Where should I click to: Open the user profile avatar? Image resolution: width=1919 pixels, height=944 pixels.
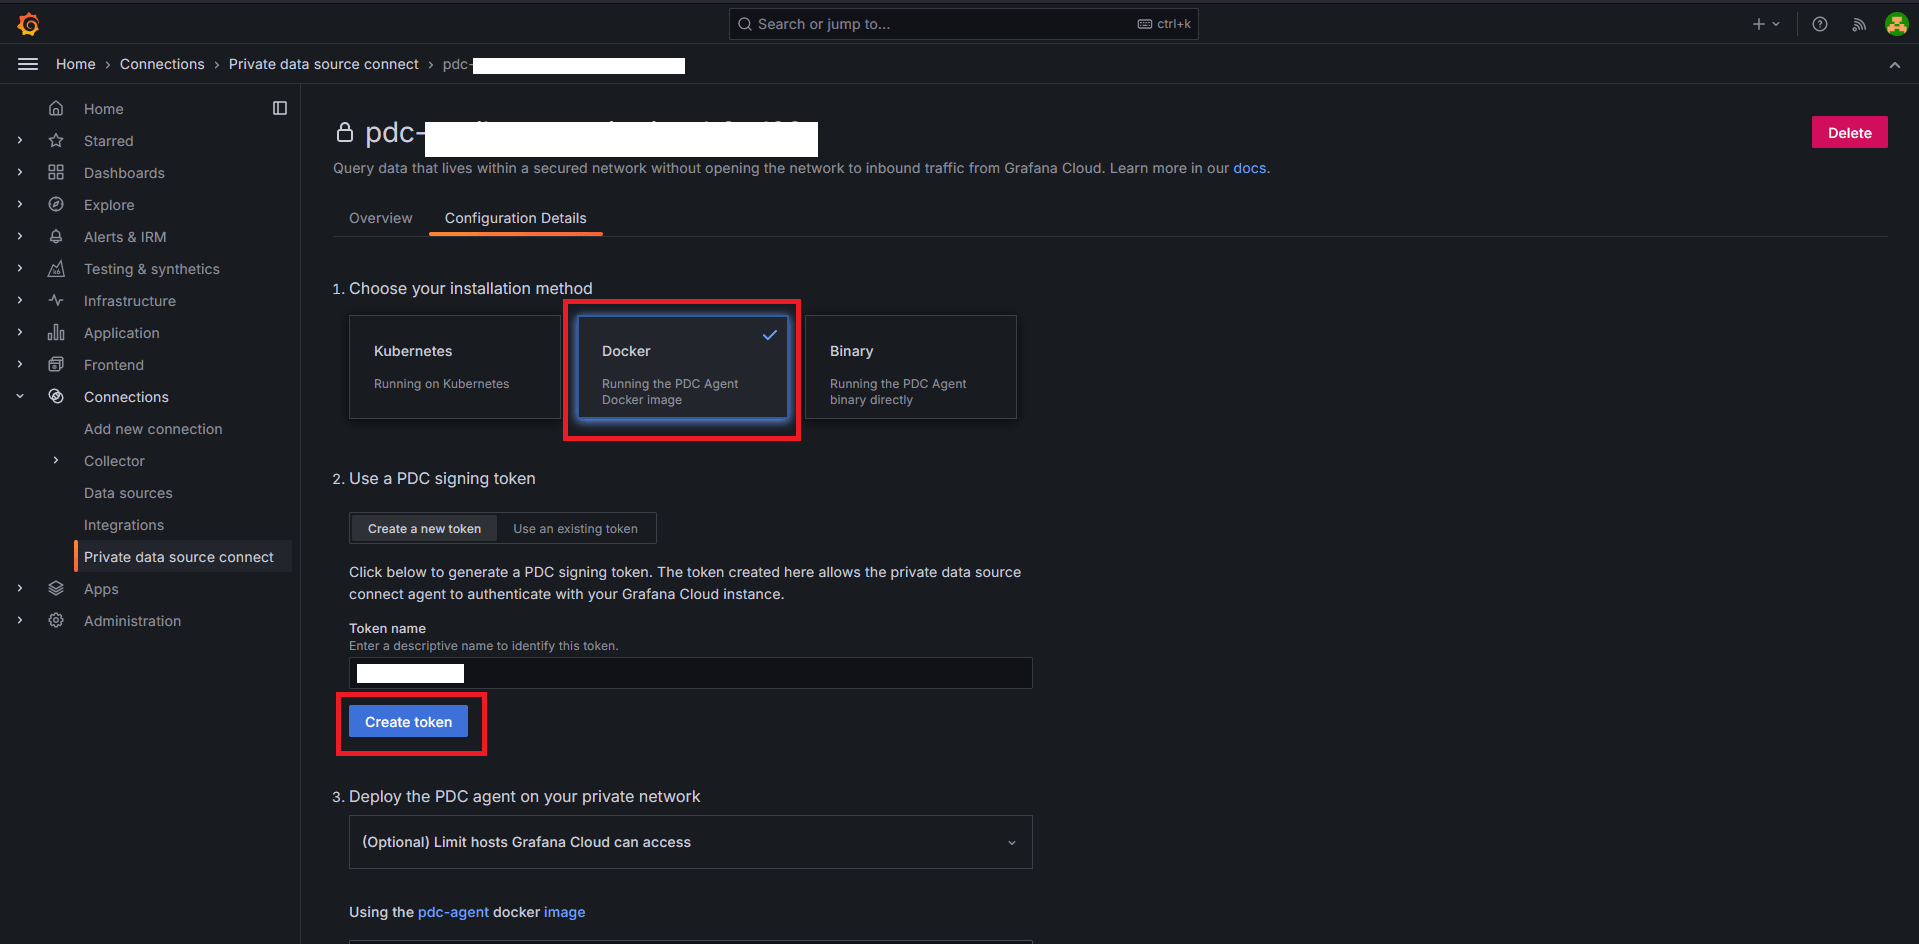click(x=1897, y=24)
